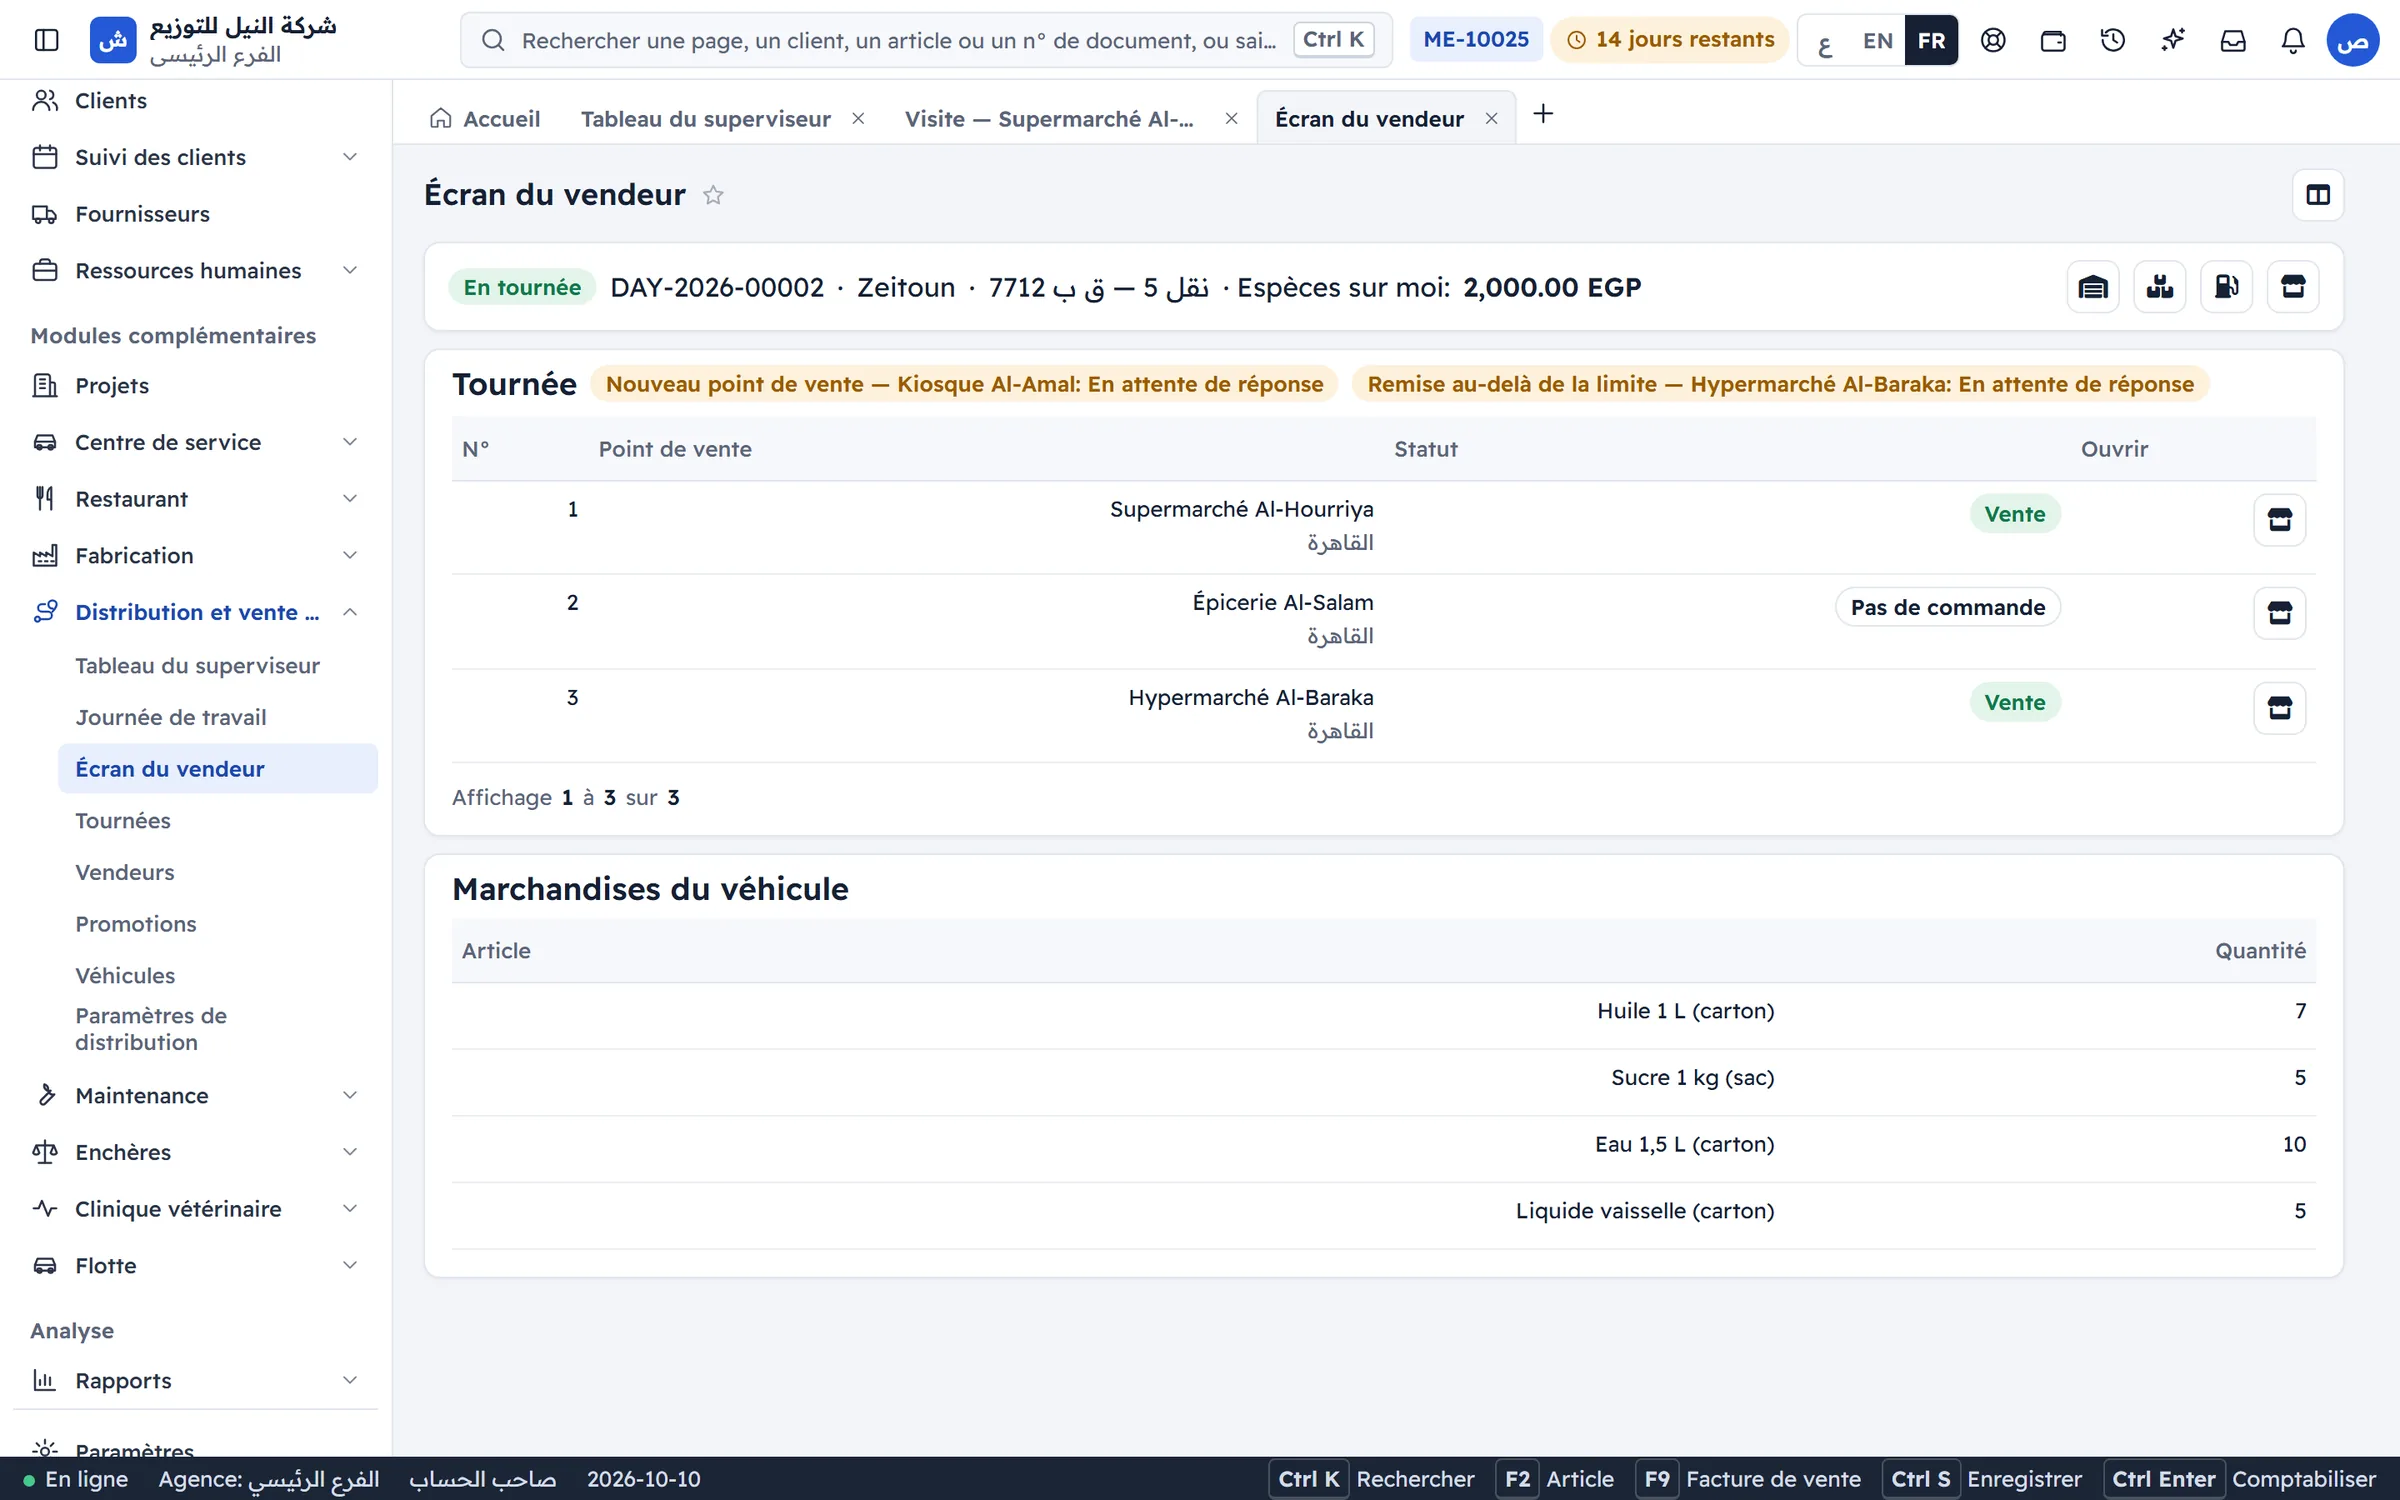Open the Hypermarché Al-Baraka visit store icon

pyautogui.click(x=2280, y=708)
